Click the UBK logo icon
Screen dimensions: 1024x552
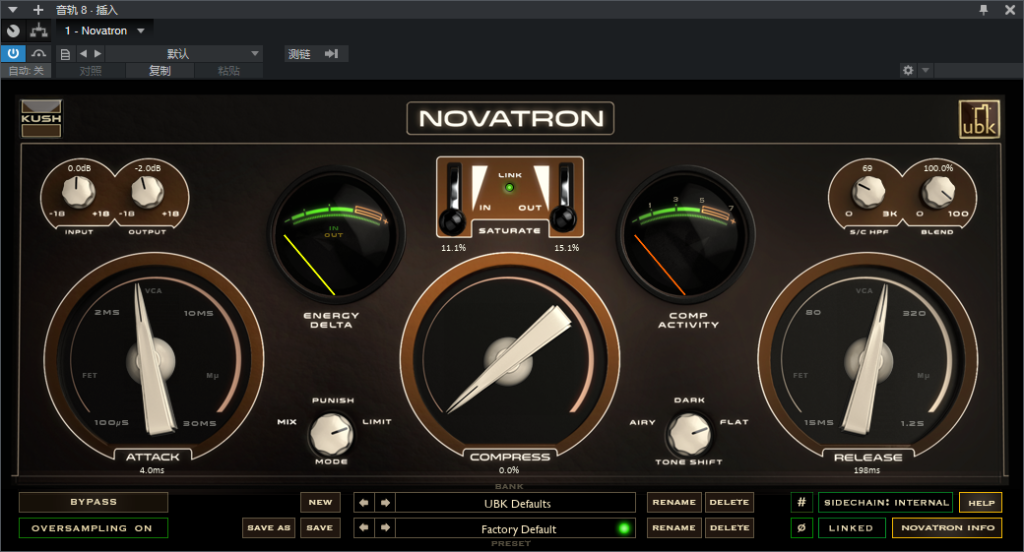pos(979,119)
